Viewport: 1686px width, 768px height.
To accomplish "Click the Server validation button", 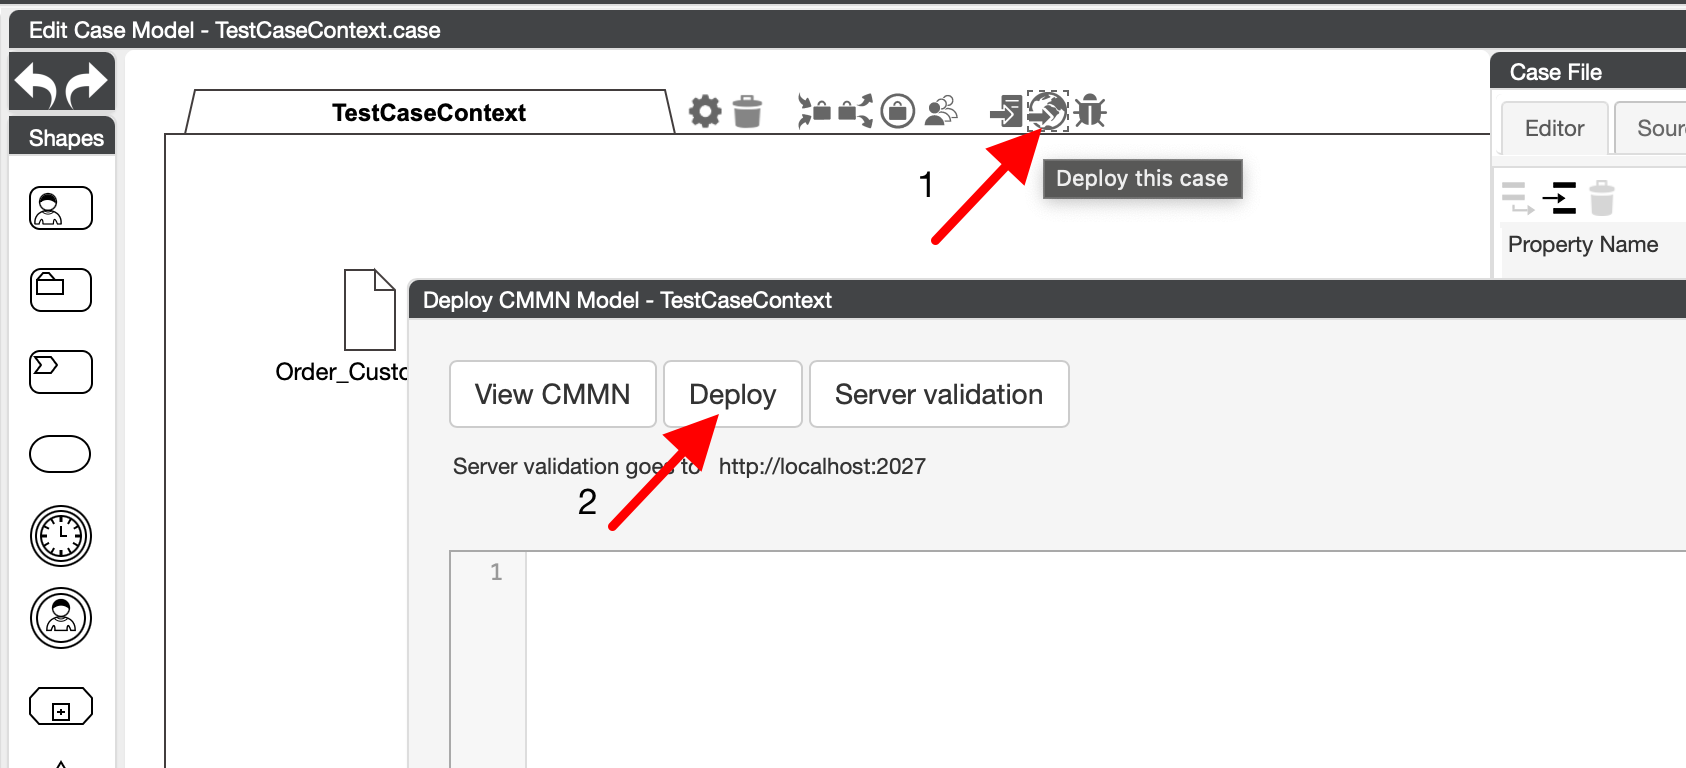I will pyautogui.click(x=938, y=394).
